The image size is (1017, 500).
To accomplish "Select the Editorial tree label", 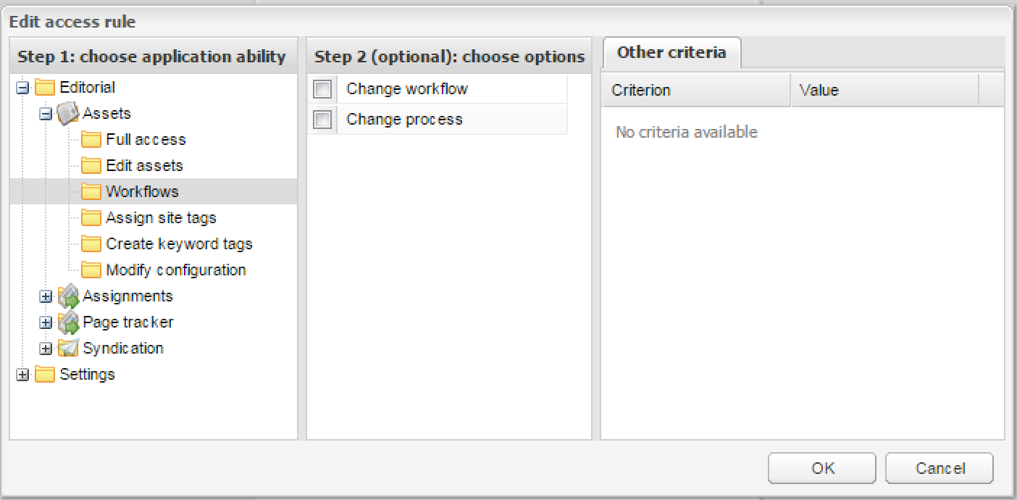I will pos(88,88).
